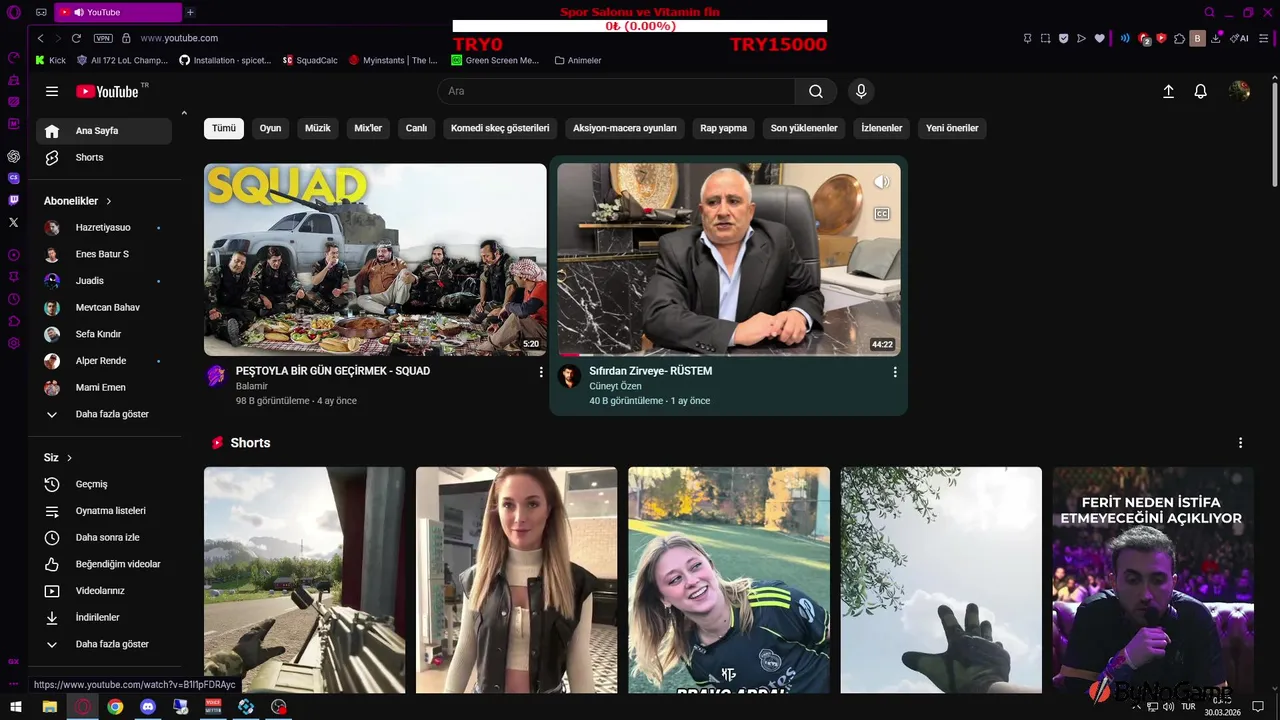Open the Balamir channel link
Screen dimensions: 1280x720
[x=252, y=386]
